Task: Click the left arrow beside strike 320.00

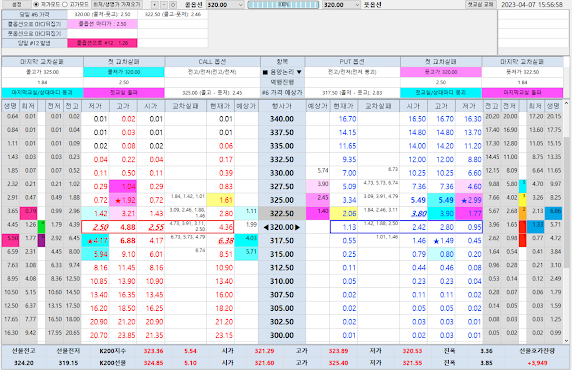Action: coord(266,227)
